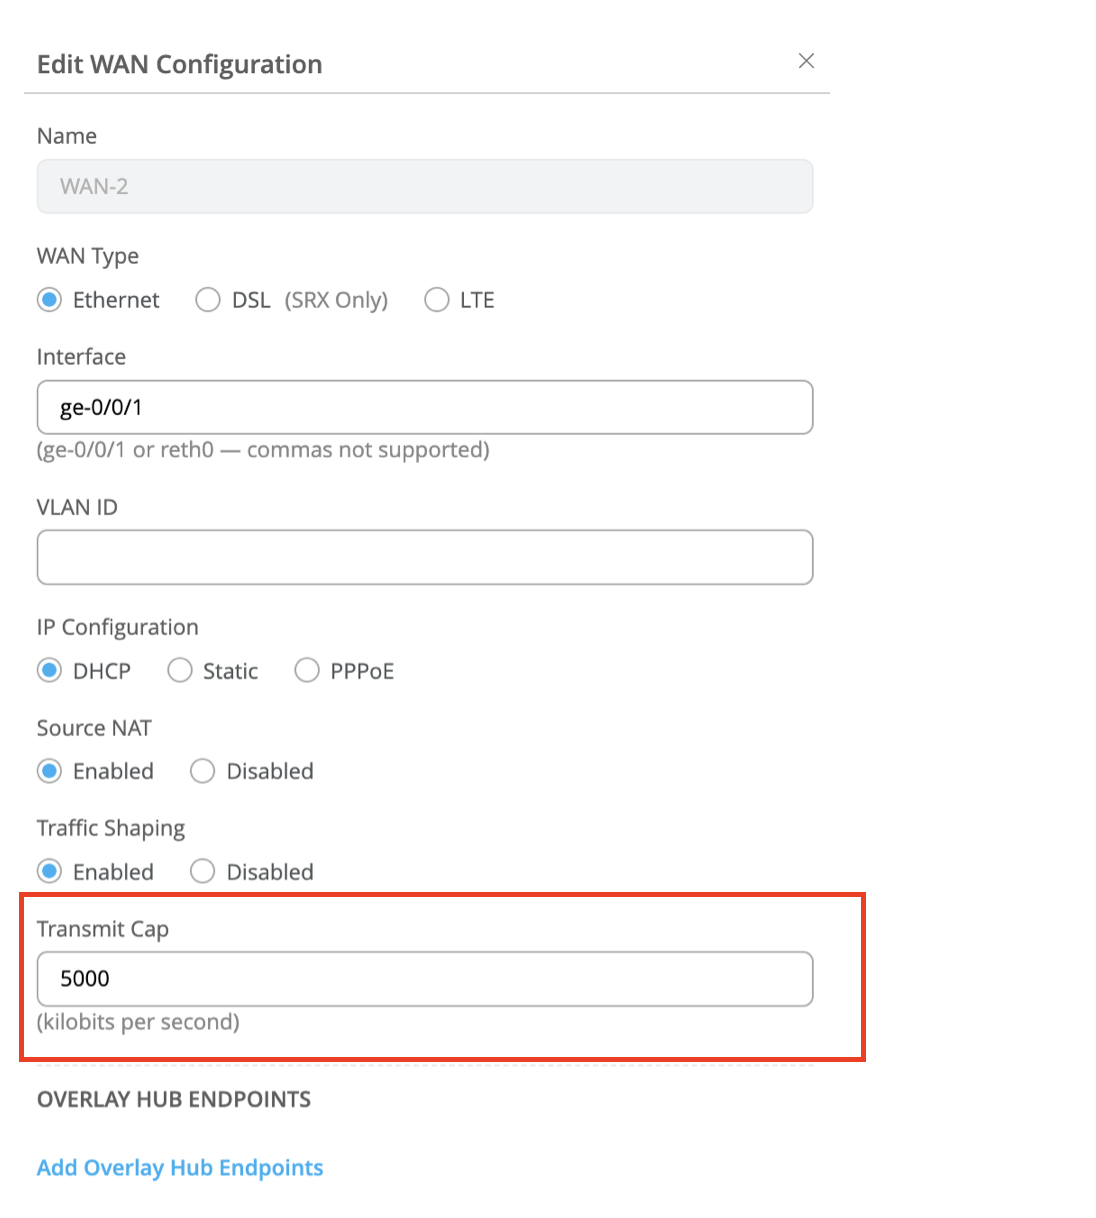Image resolution: width=1096 pixels, height=1218 pixels.
Task: Enable Traffic Shaping
Action: [49, 871]
